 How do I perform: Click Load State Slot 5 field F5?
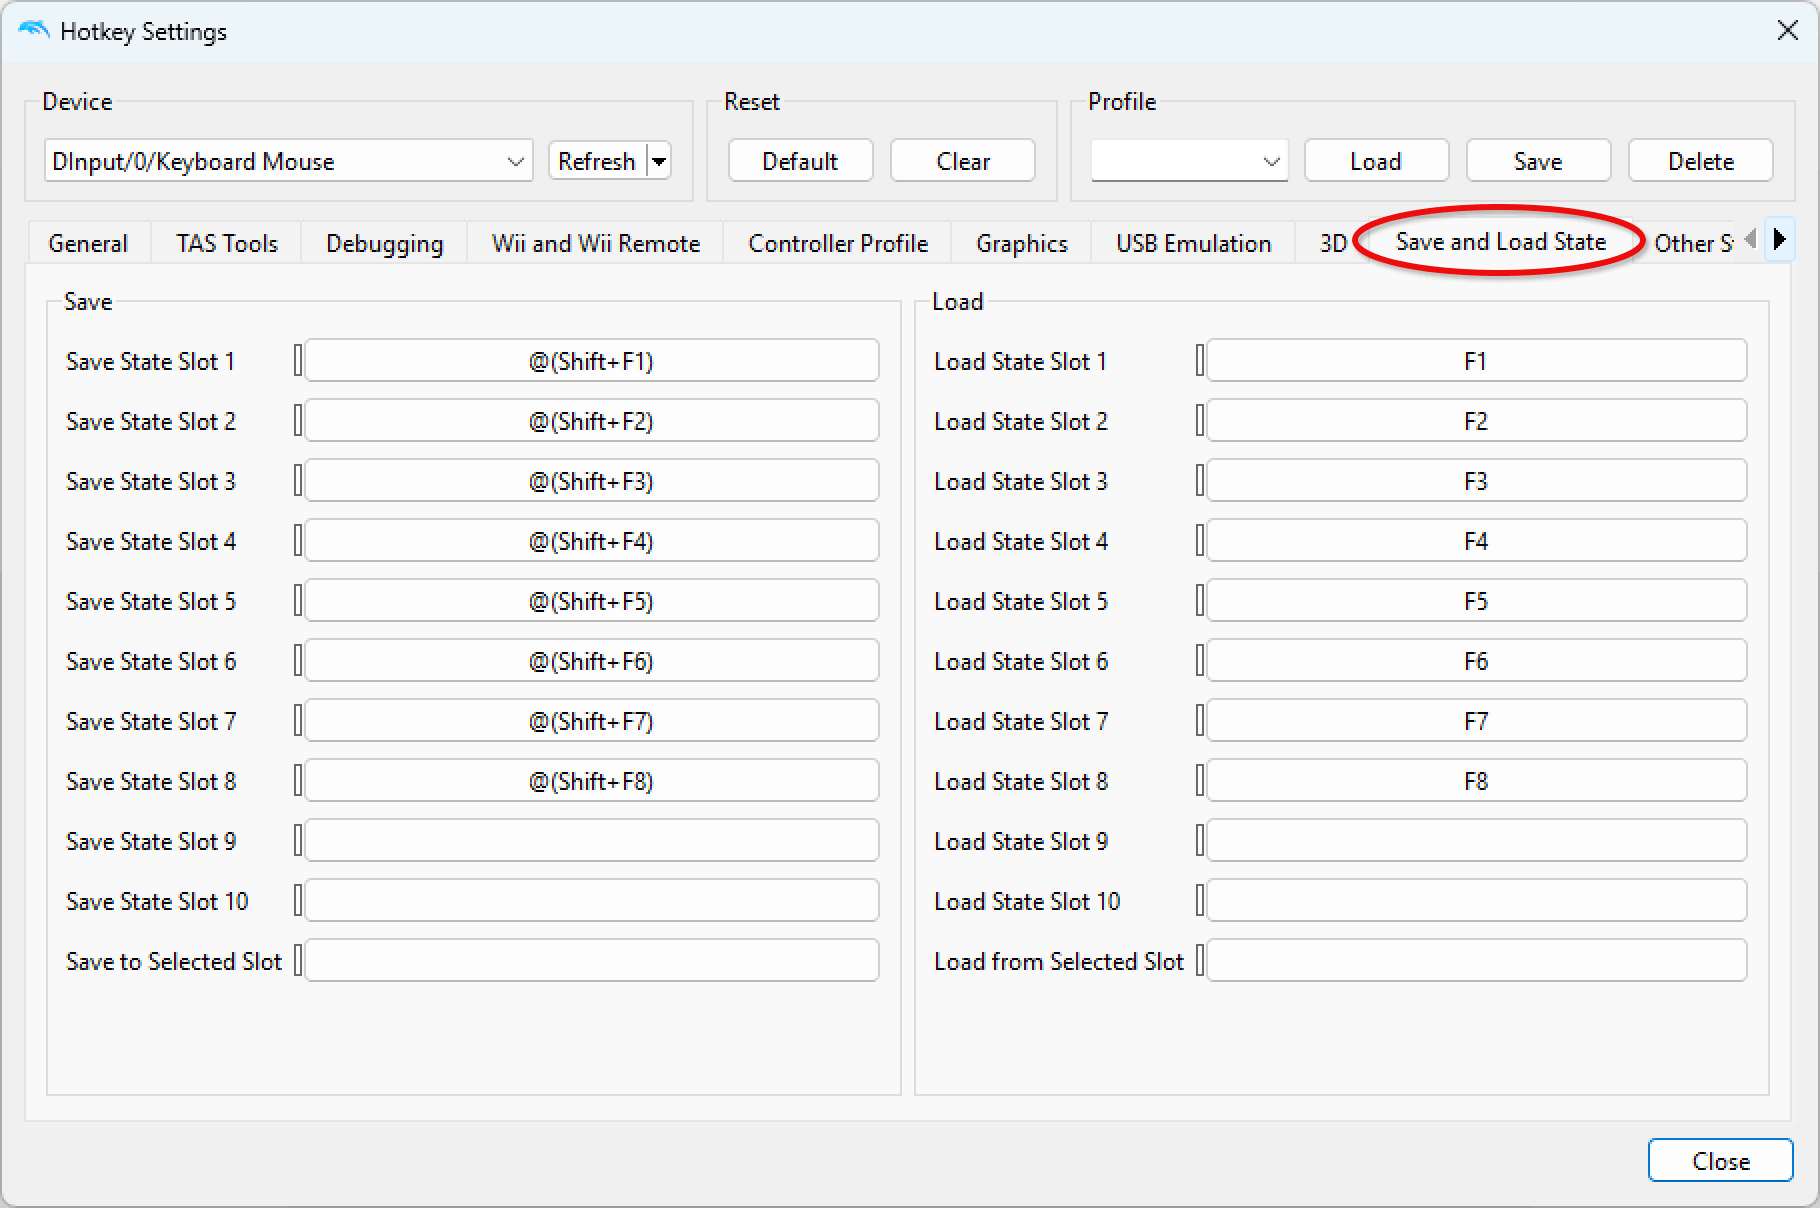pos(1477,601)
